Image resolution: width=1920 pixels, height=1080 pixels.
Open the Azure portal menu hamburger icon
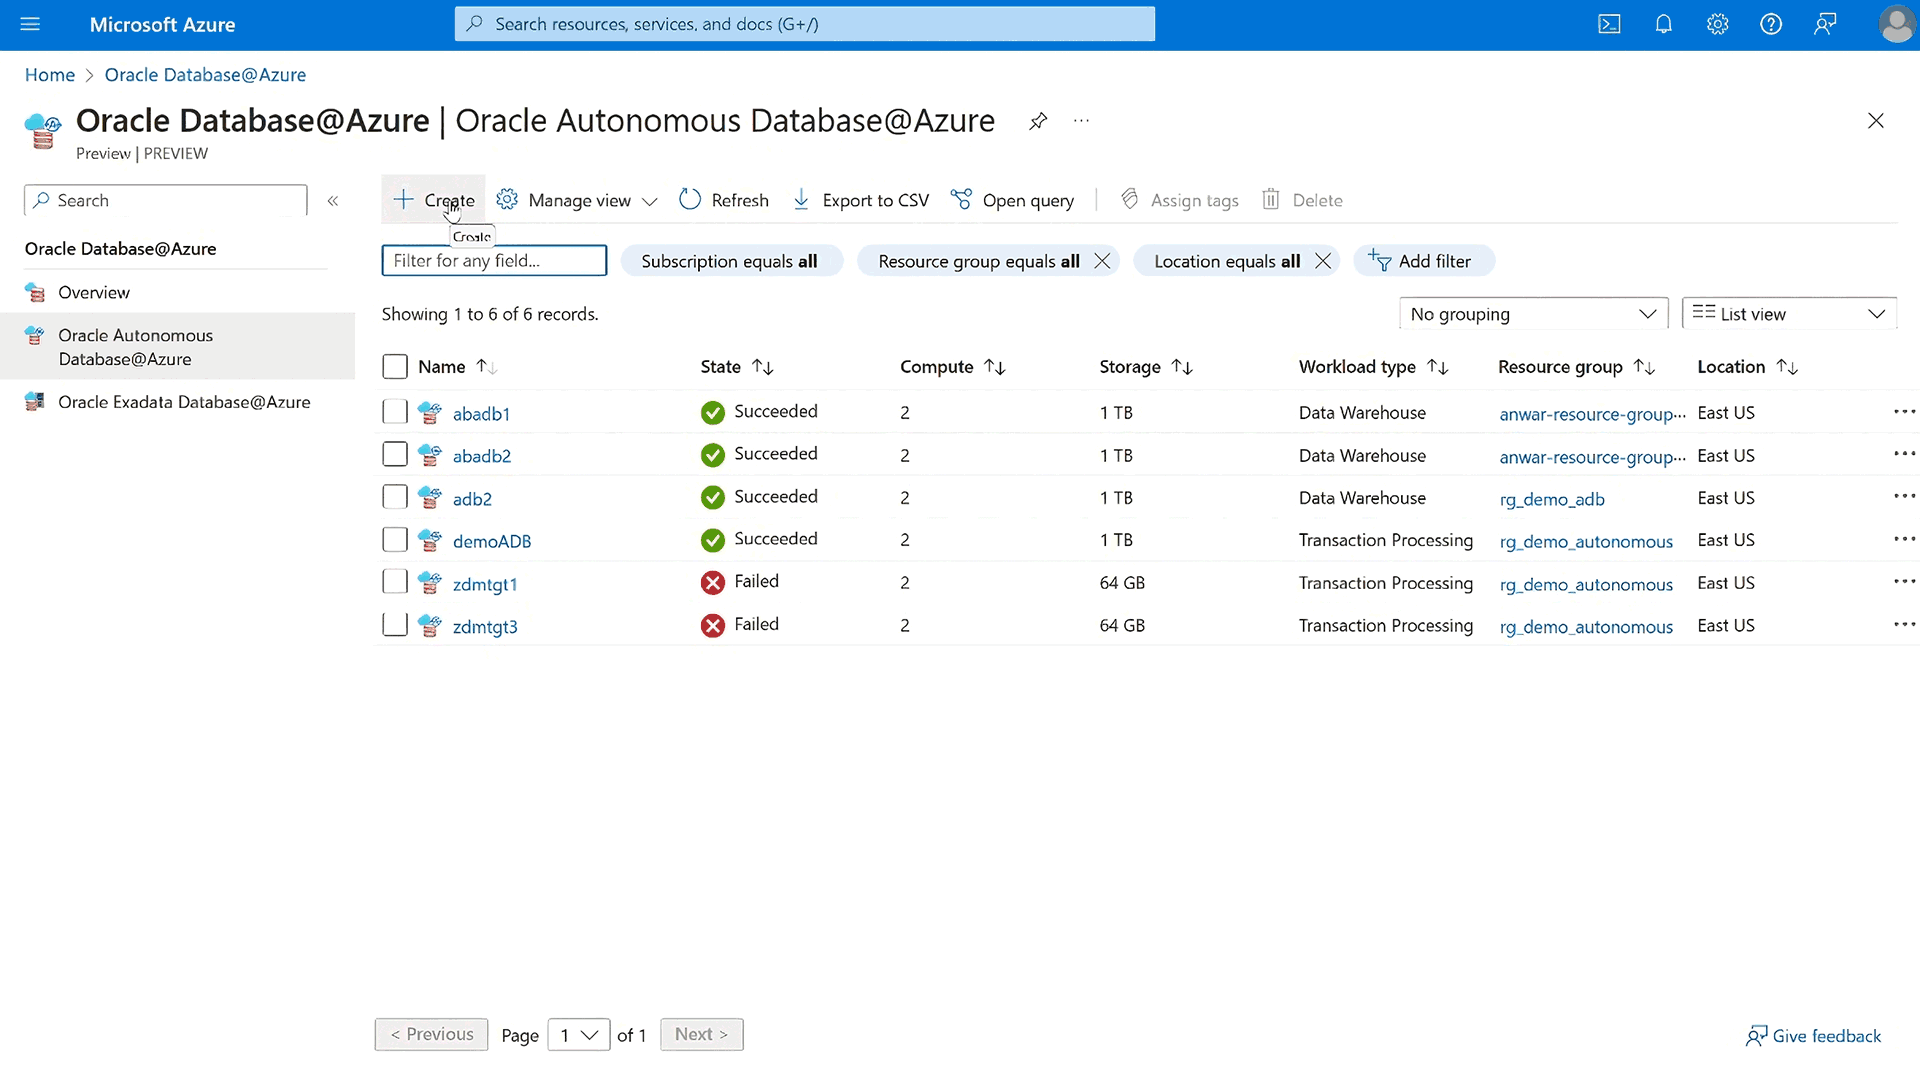click(x=30, y=24)
